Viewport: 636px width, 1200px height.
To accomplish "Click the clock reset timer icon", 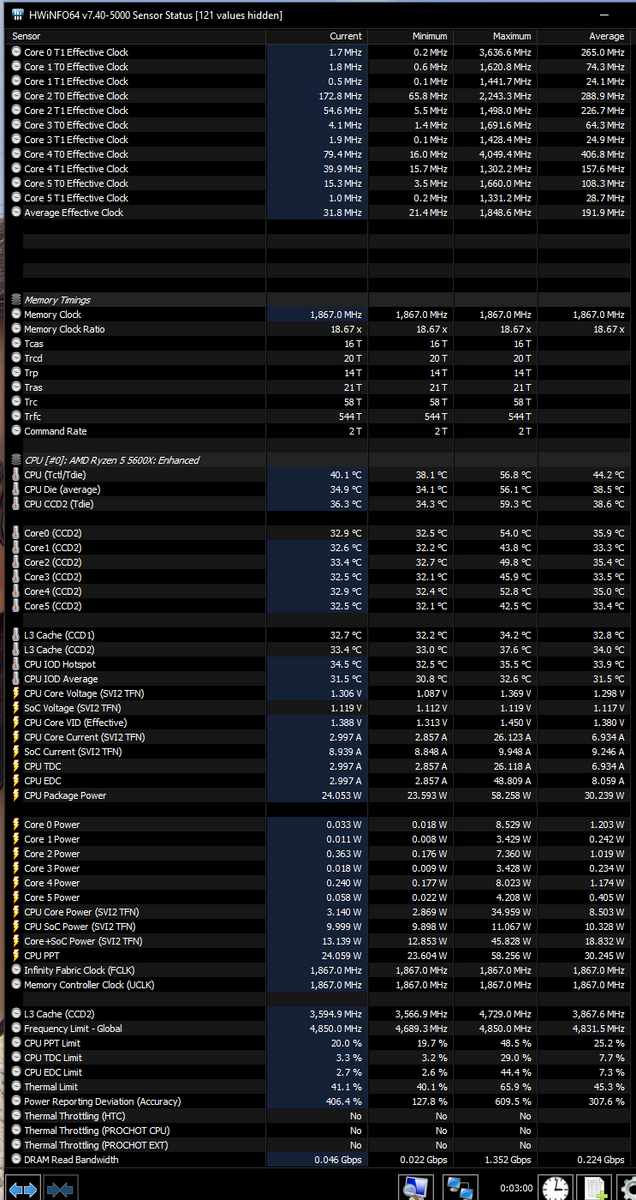I will point(555,1188).
